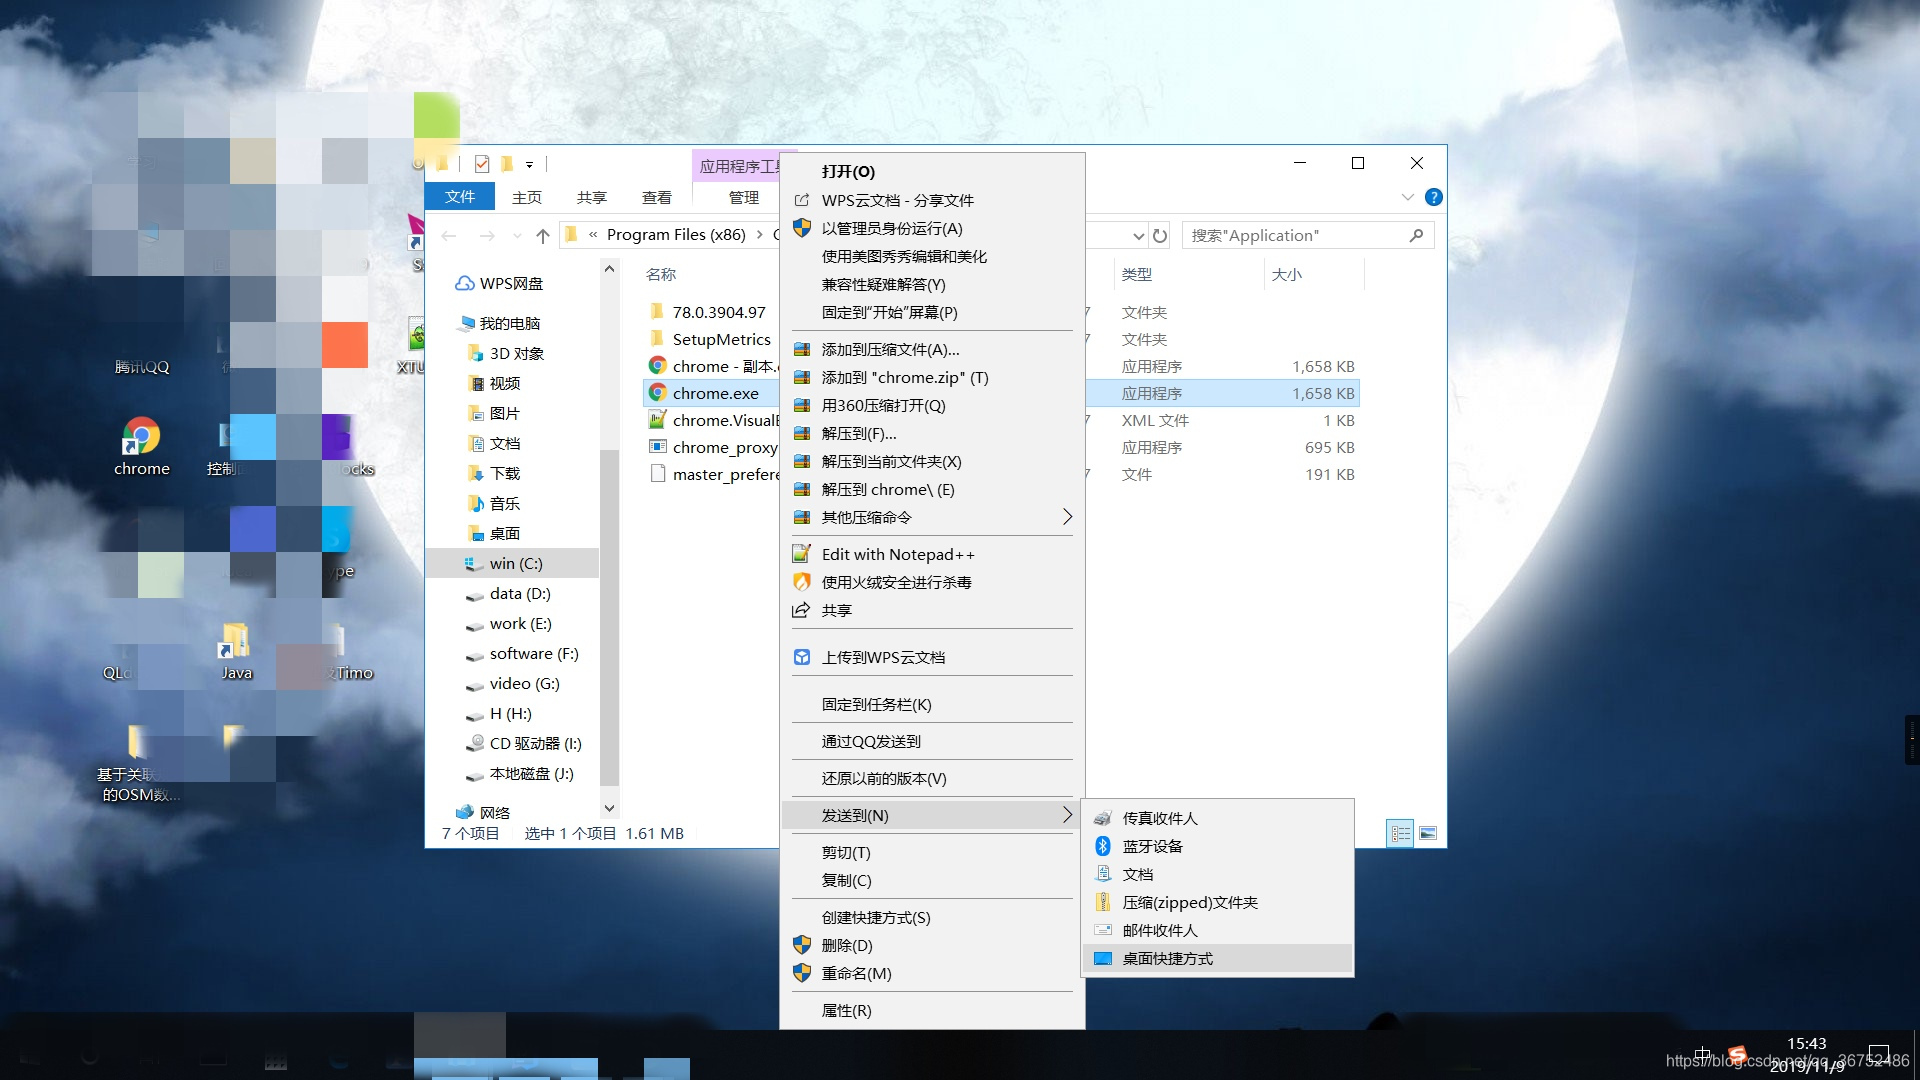This screenshot has height=1080, width=1920.
Task: Customize quick access toolbar dropdown arrow
Action: coord(530,164)
